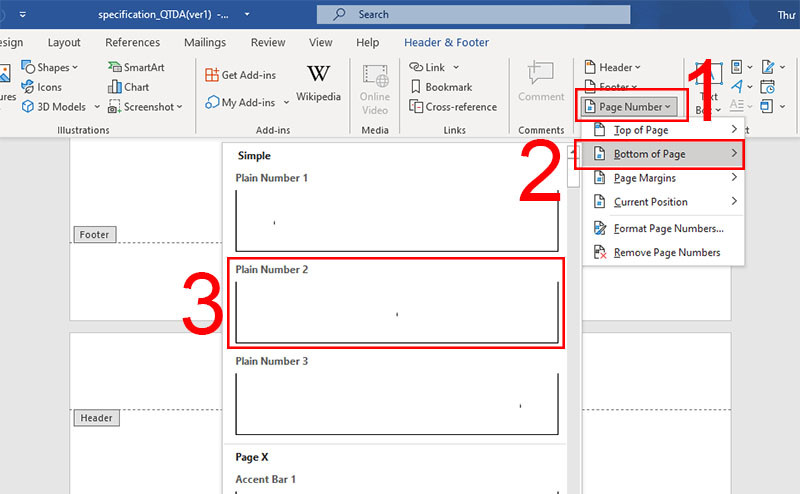Insert Date and Time
This screenshot has height=494, width=800.
767,87
